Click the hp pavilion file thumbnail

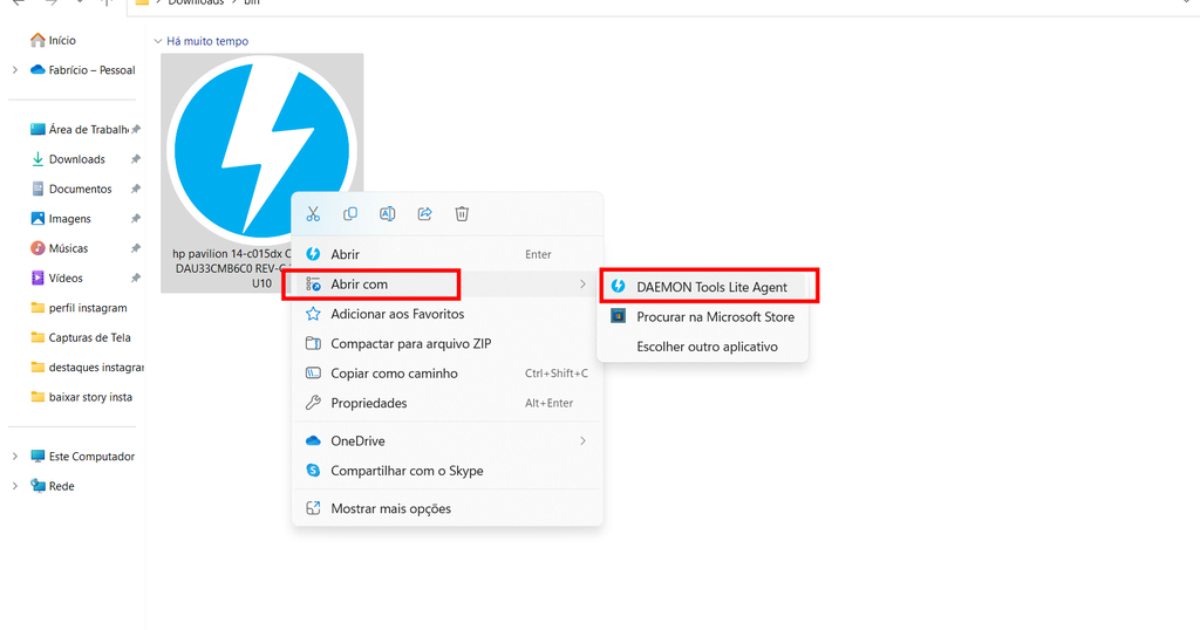point(262,150)
